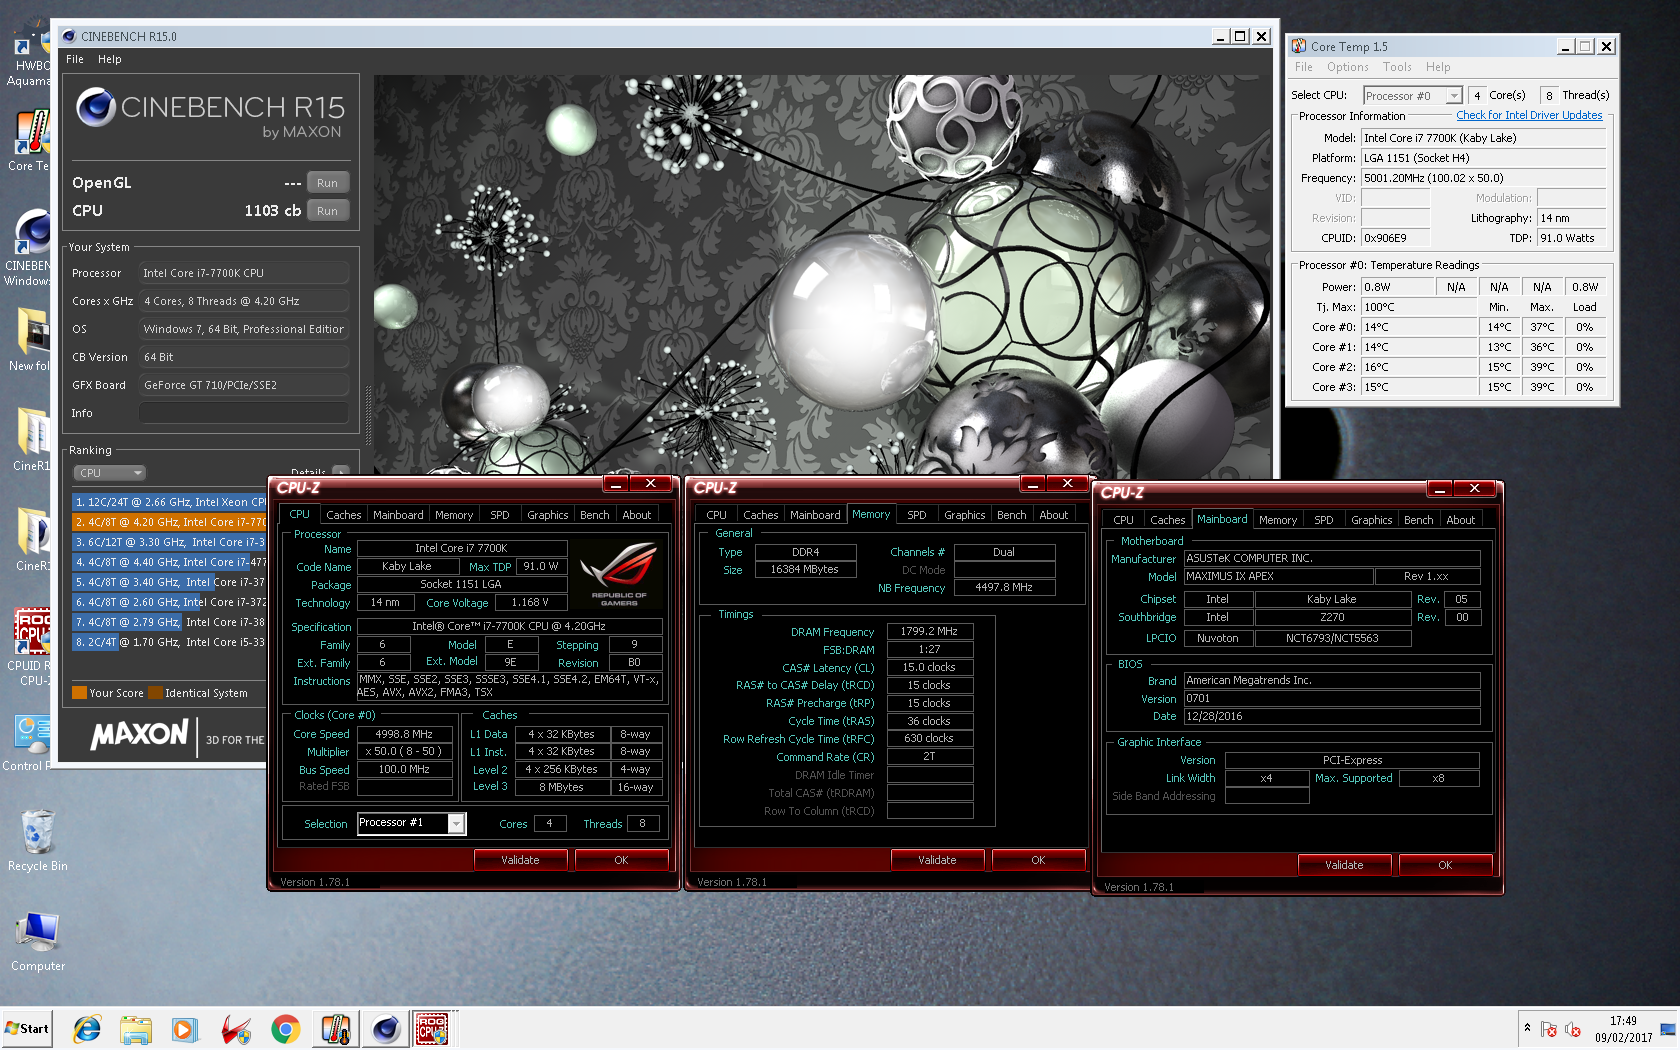The height and width of the screenshot is (1050, 1680).
Task: Click the Cinebench R15 logo sphere
Action: 96,106
